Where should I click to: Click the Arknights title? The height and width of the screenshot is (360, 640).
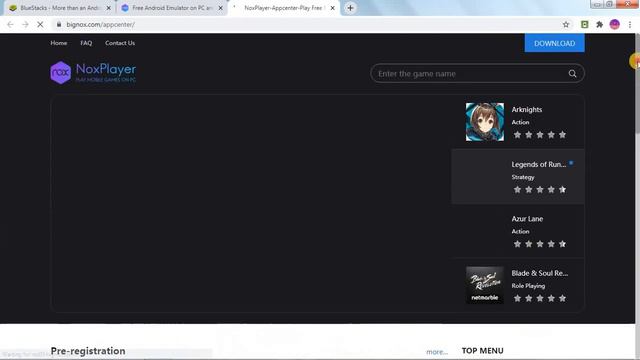click(x=527, y=110)
